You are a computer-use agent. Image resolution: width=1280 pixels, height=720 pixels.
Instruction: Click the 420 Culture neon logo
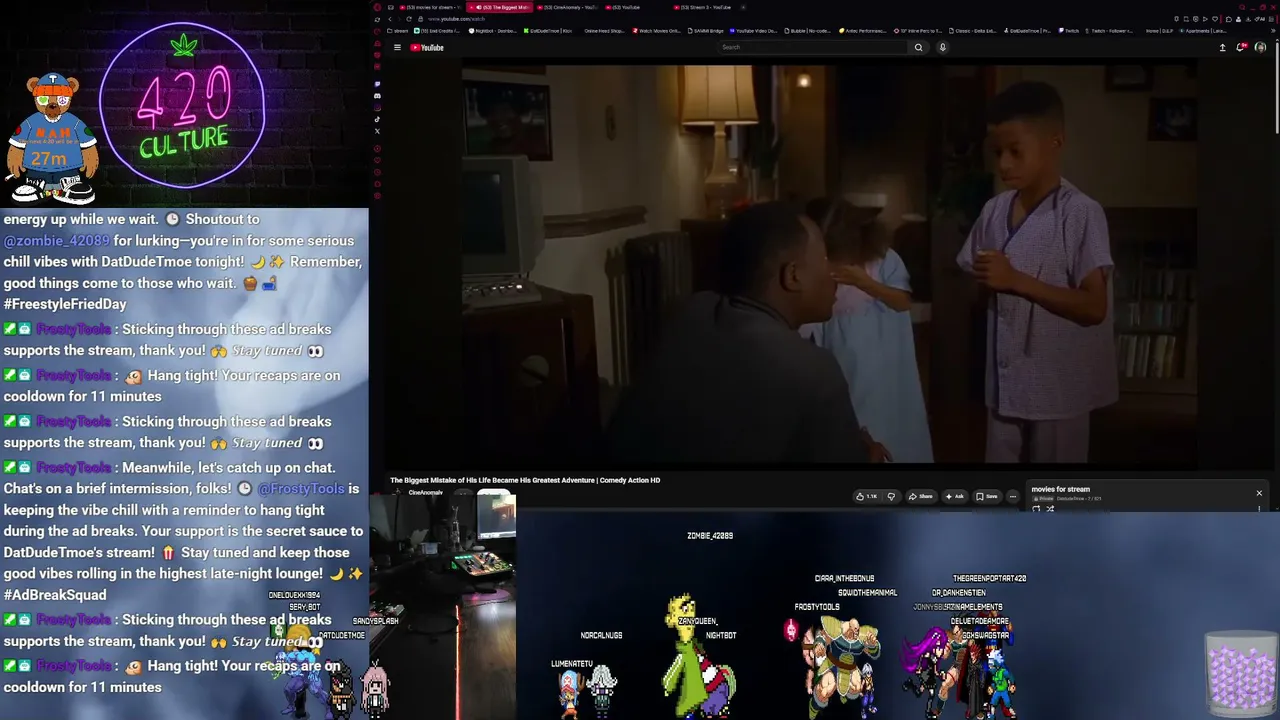pos(182,106)
